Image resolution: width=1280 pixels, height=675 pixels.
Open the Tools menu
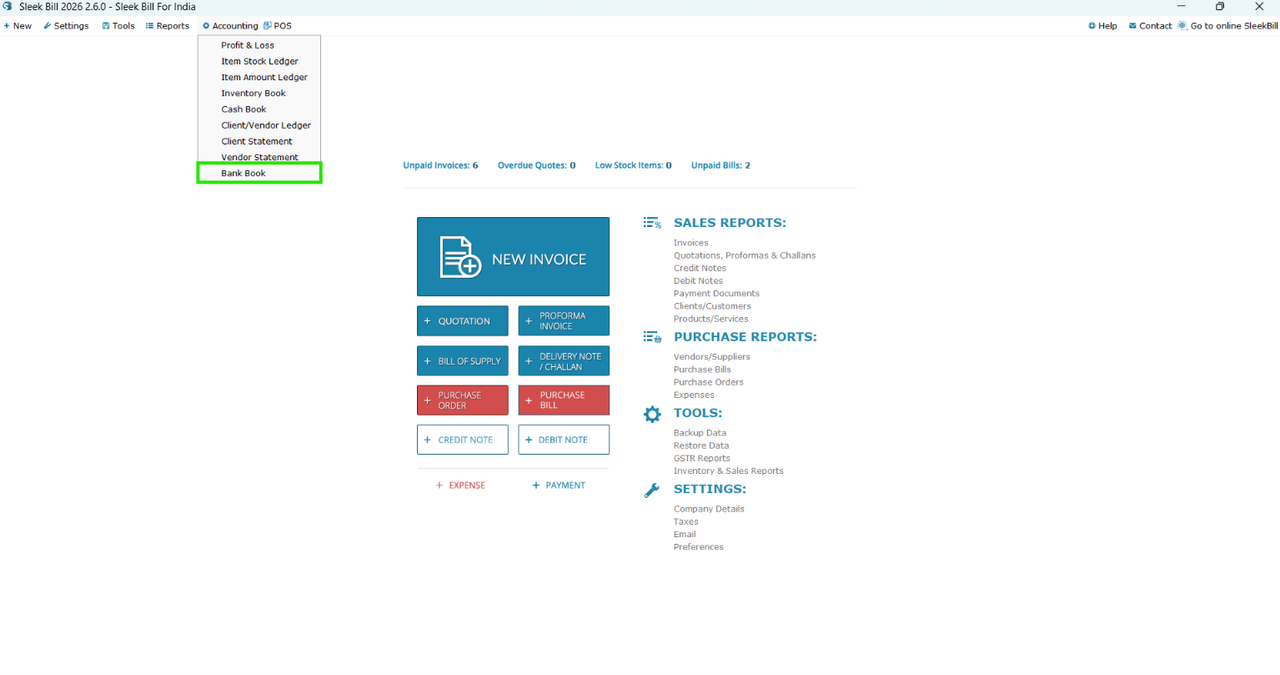pyautogui.click(x=118, y=26)
